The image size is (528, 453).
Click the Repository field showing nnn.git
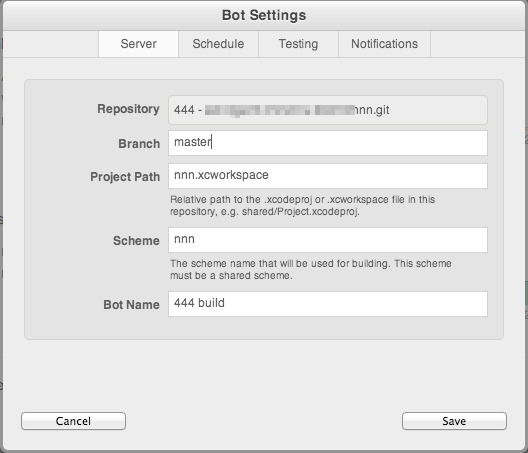328,110
